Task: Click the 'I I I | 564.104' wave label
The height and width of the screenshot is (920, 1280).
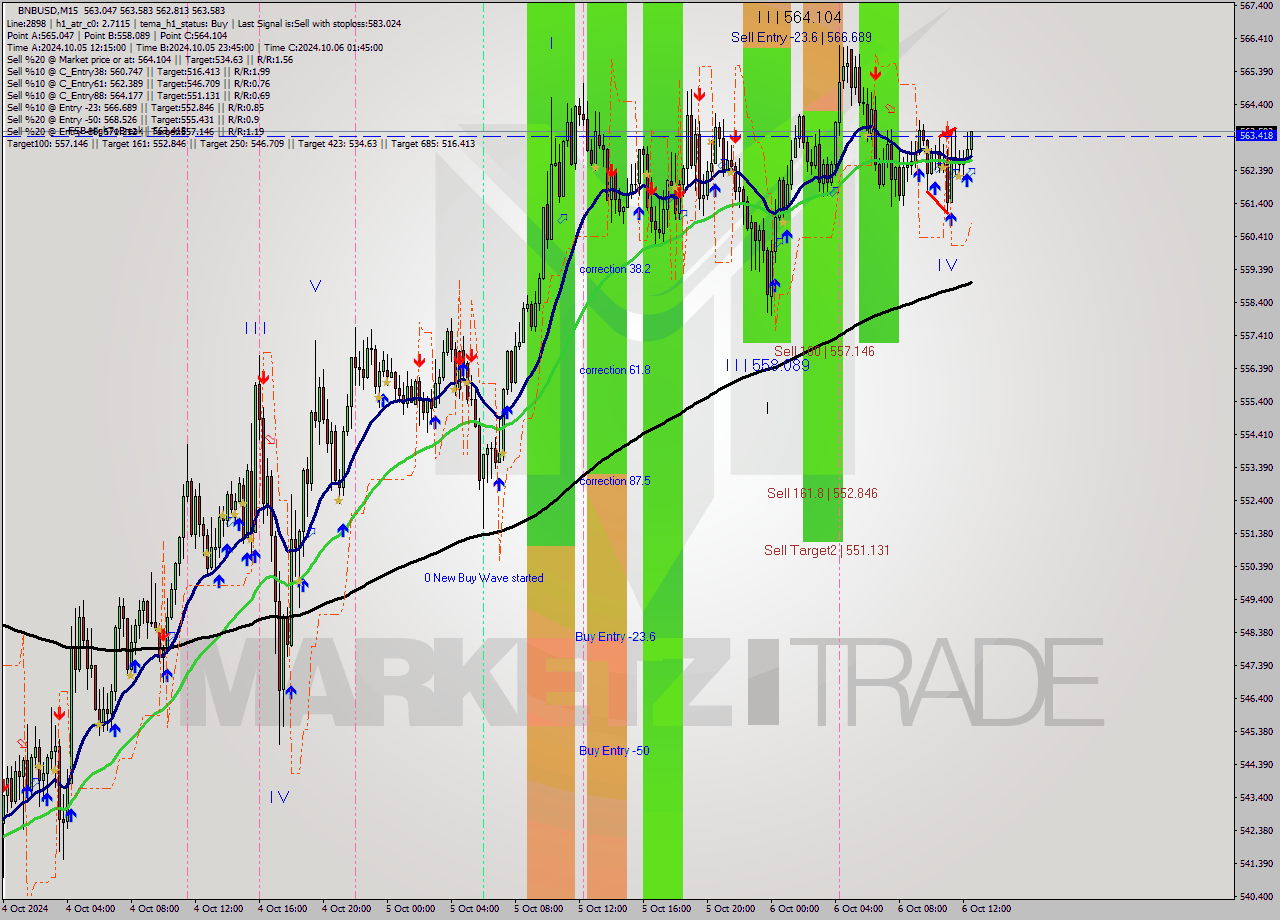Action: 799,17
